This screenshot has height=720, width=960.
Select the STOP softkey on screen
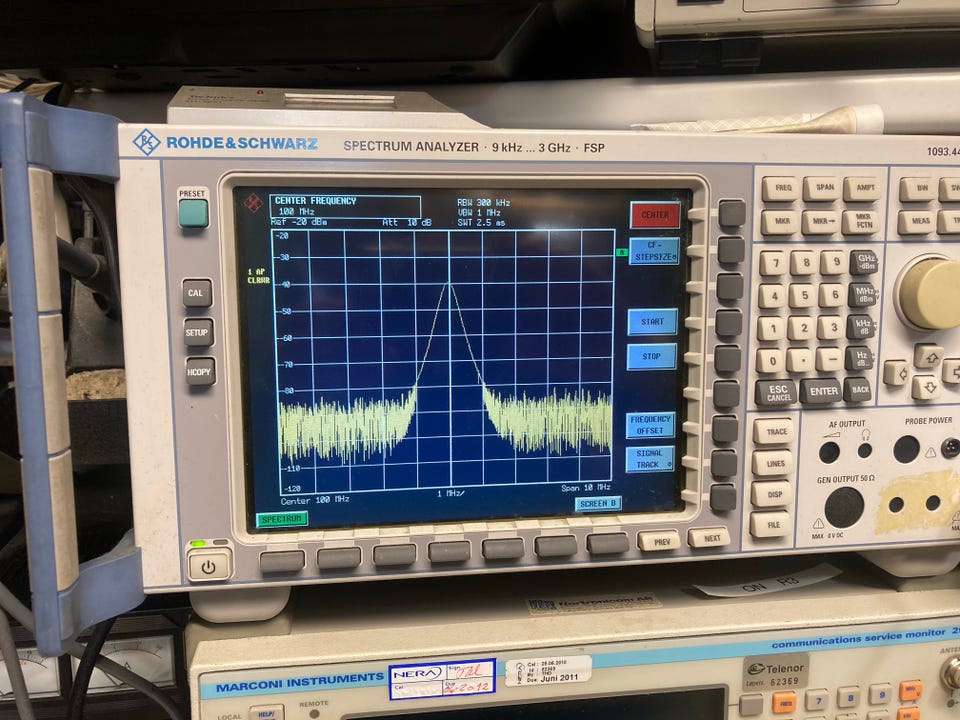coord(651,356)
